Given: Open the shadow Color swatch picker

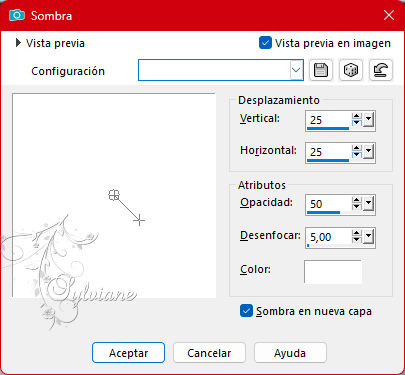Looking at the screenshot, I should click(x=333, y=272).
